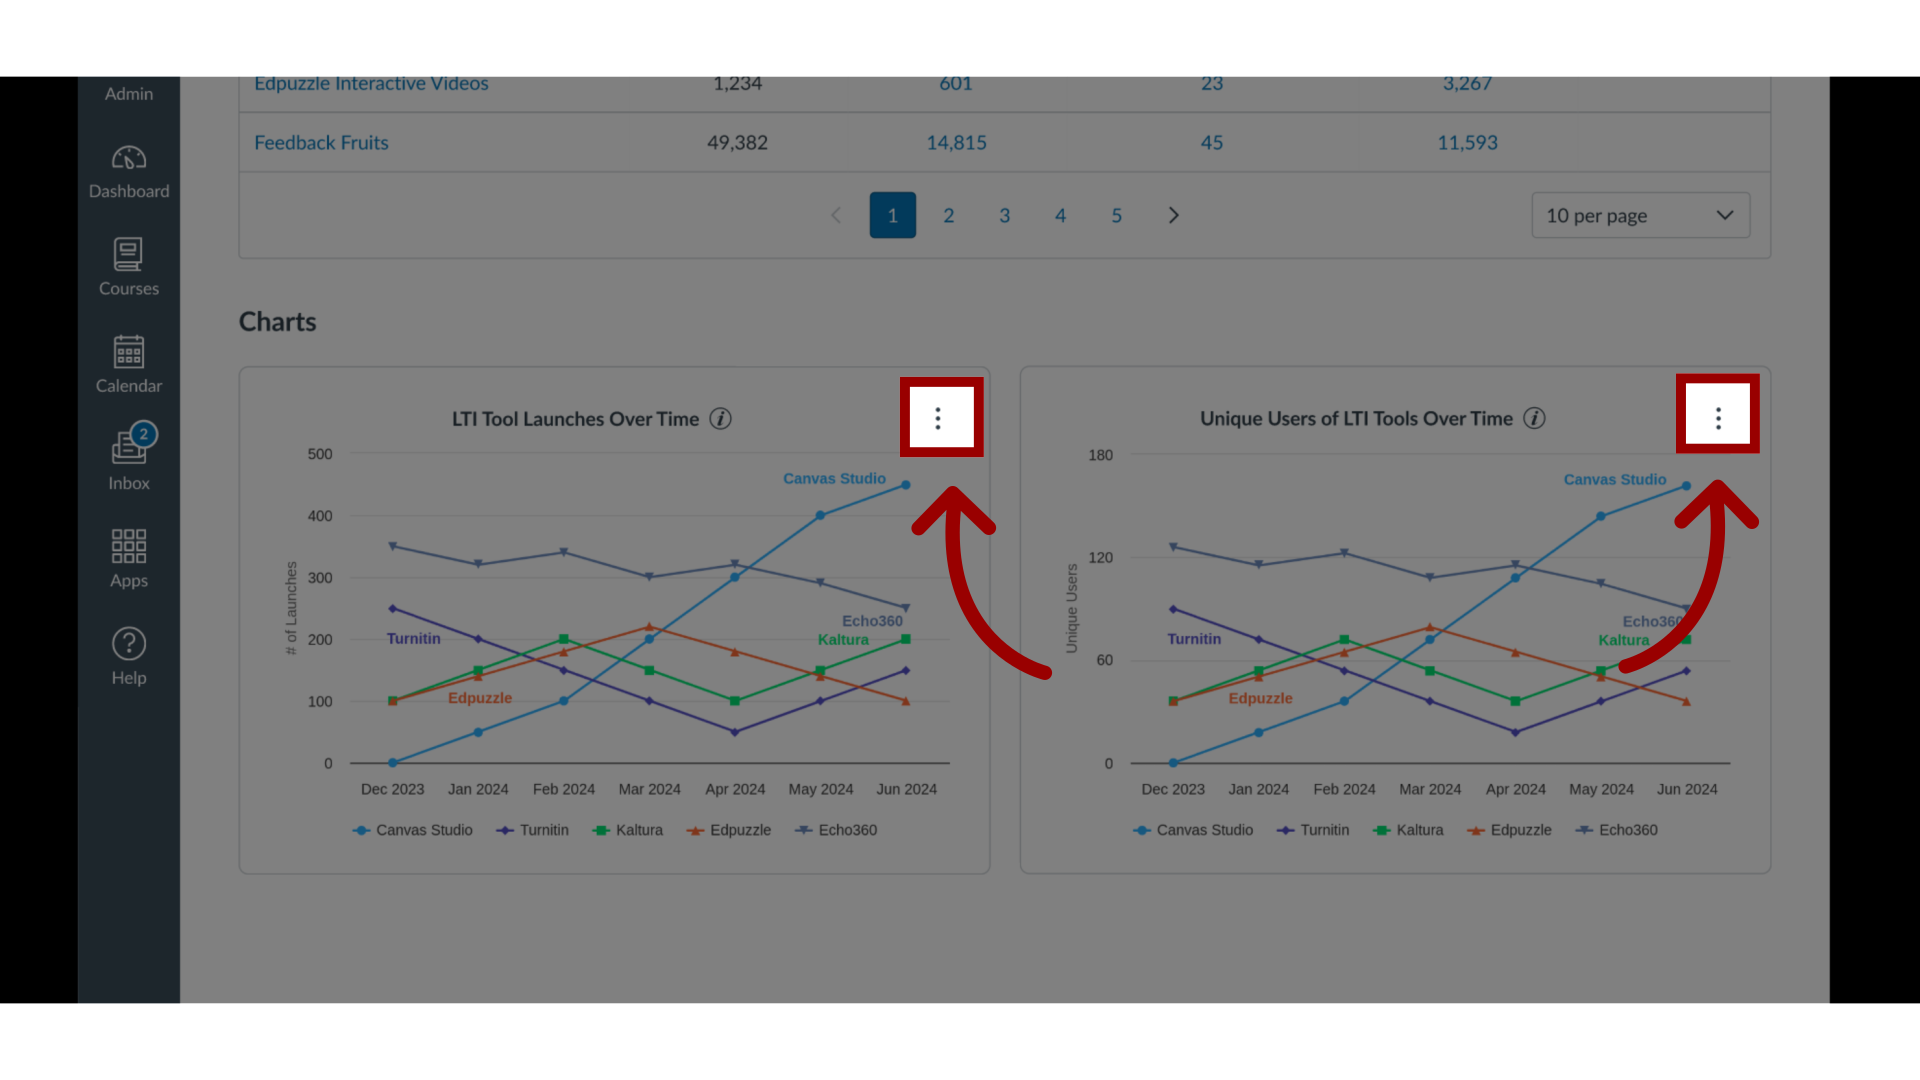Go to page 2
The height and width of the screenshot is (1080, 1920).
point(949,215)
